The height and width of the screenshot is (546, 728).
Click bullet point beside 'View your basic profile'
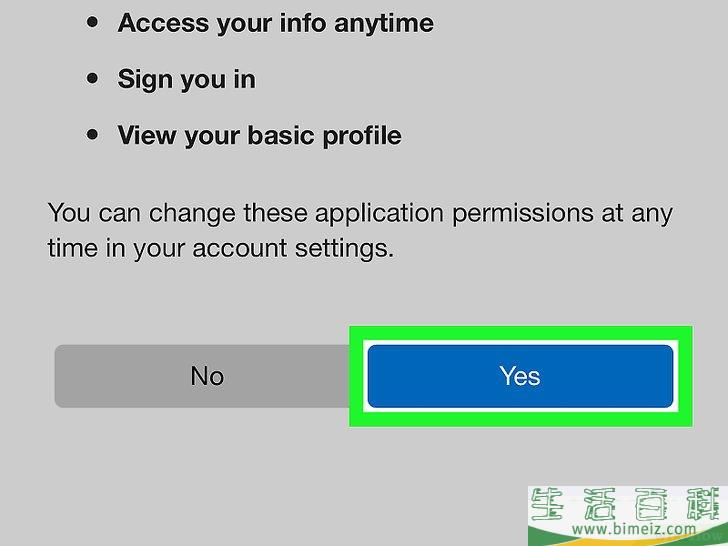coord(92,135)
